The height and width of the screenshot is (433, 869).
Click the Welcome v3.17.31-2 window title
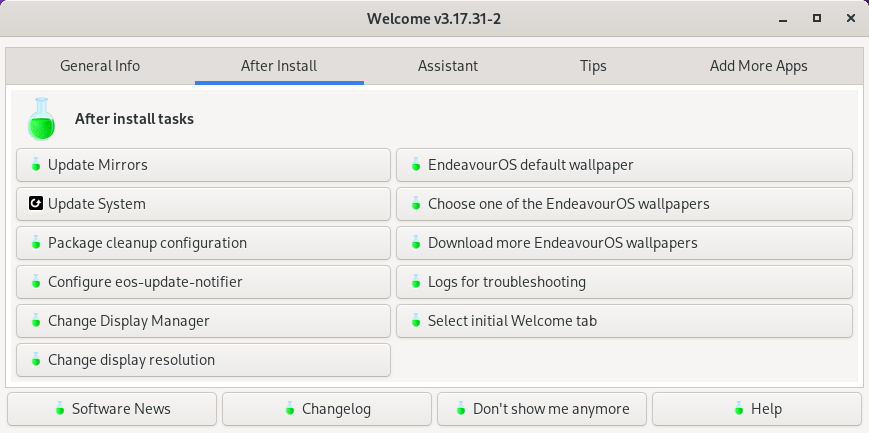pos(434,19)
